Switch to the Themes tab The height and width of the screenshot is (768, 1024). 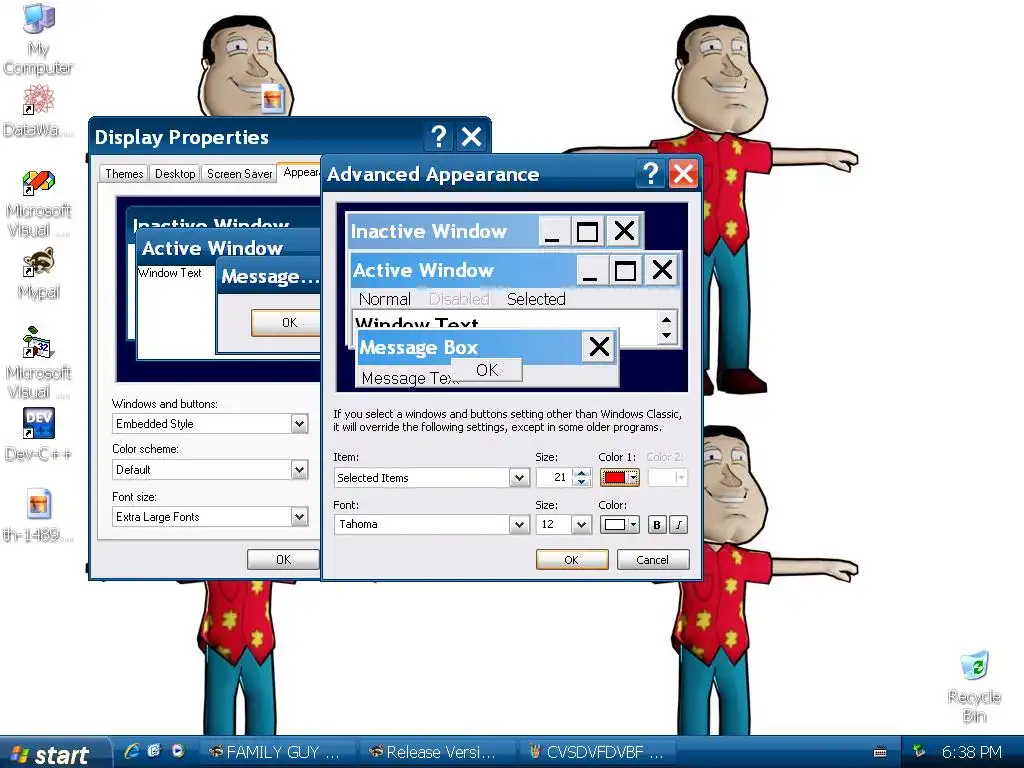[124, 174]
